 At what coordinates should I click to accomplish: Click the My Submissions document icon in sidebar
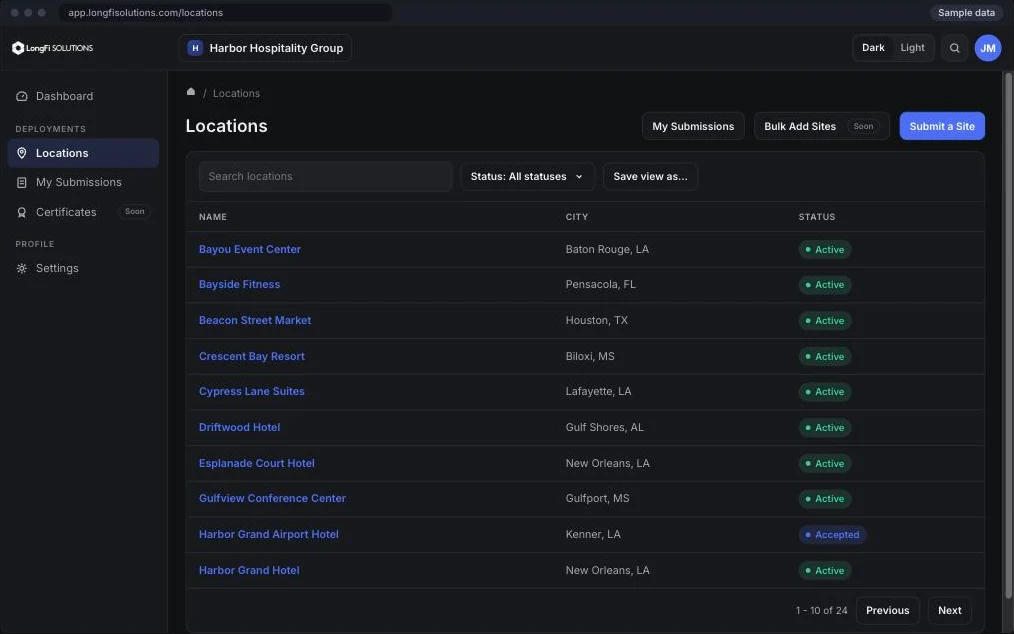tap(21, 182)
